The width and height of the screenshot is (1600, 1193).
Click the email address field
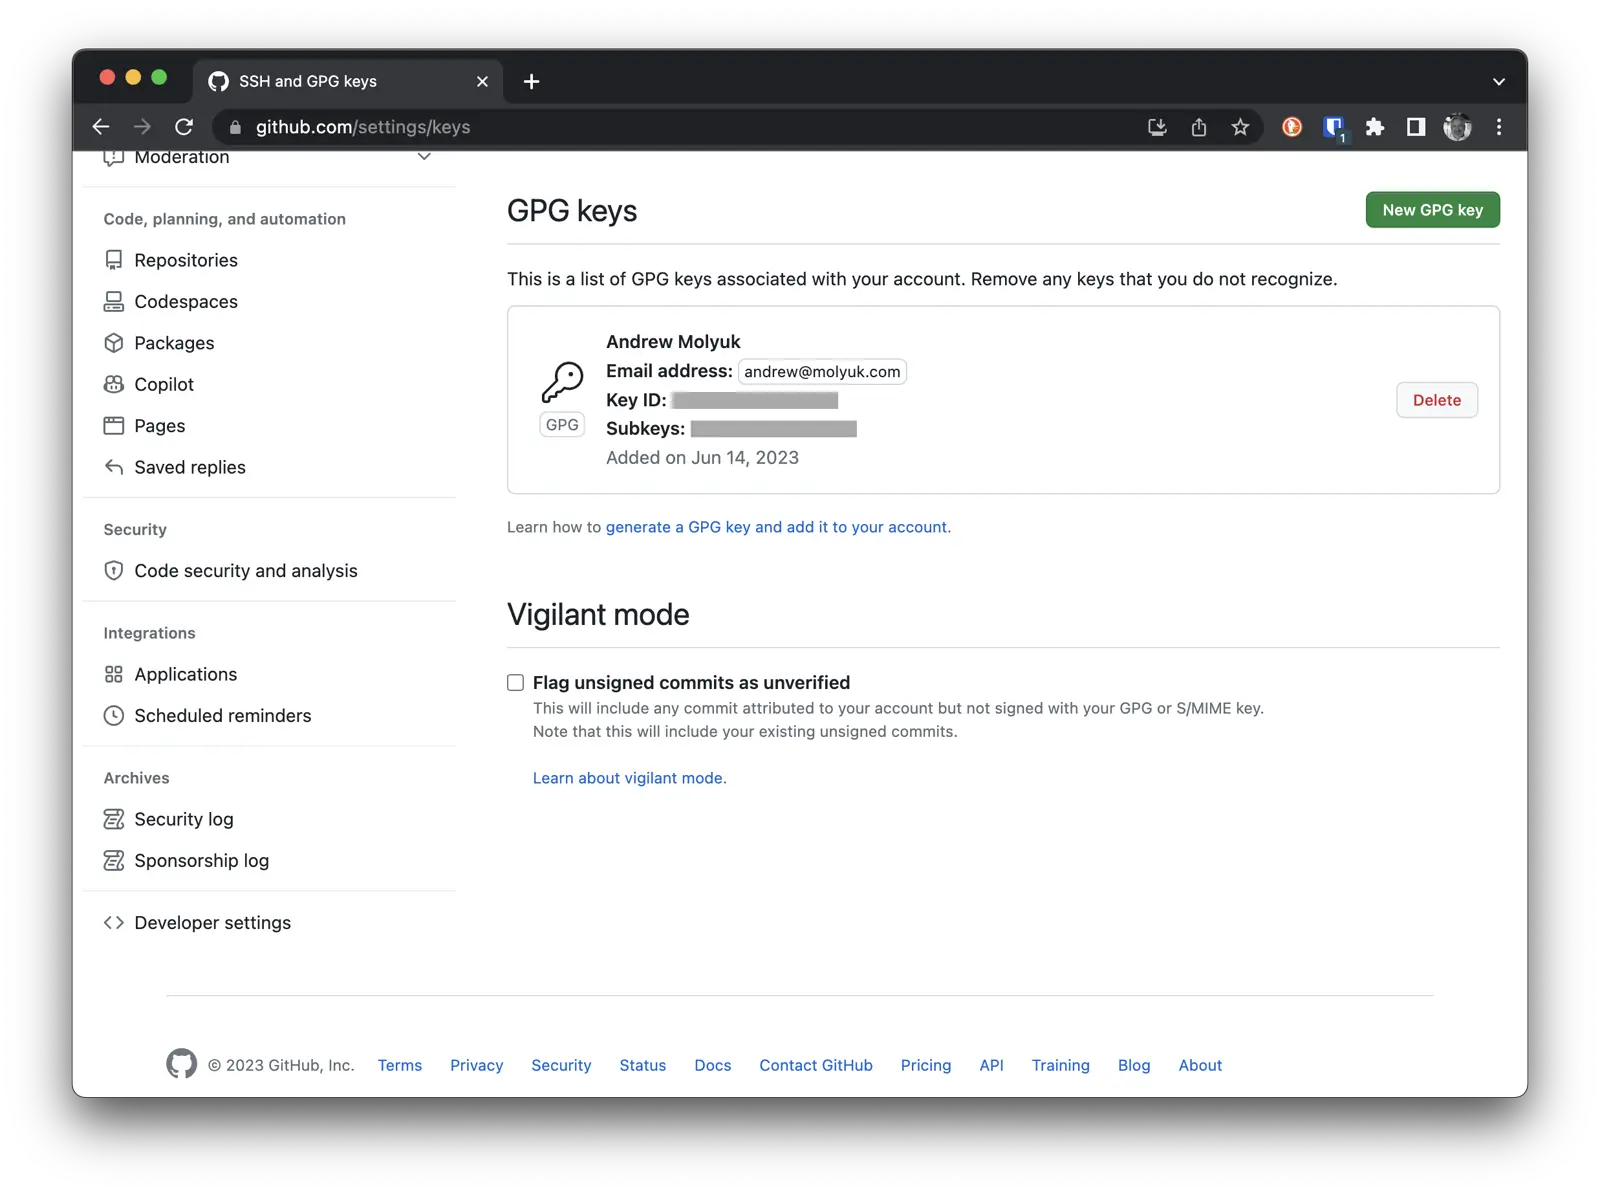point(821,371)
